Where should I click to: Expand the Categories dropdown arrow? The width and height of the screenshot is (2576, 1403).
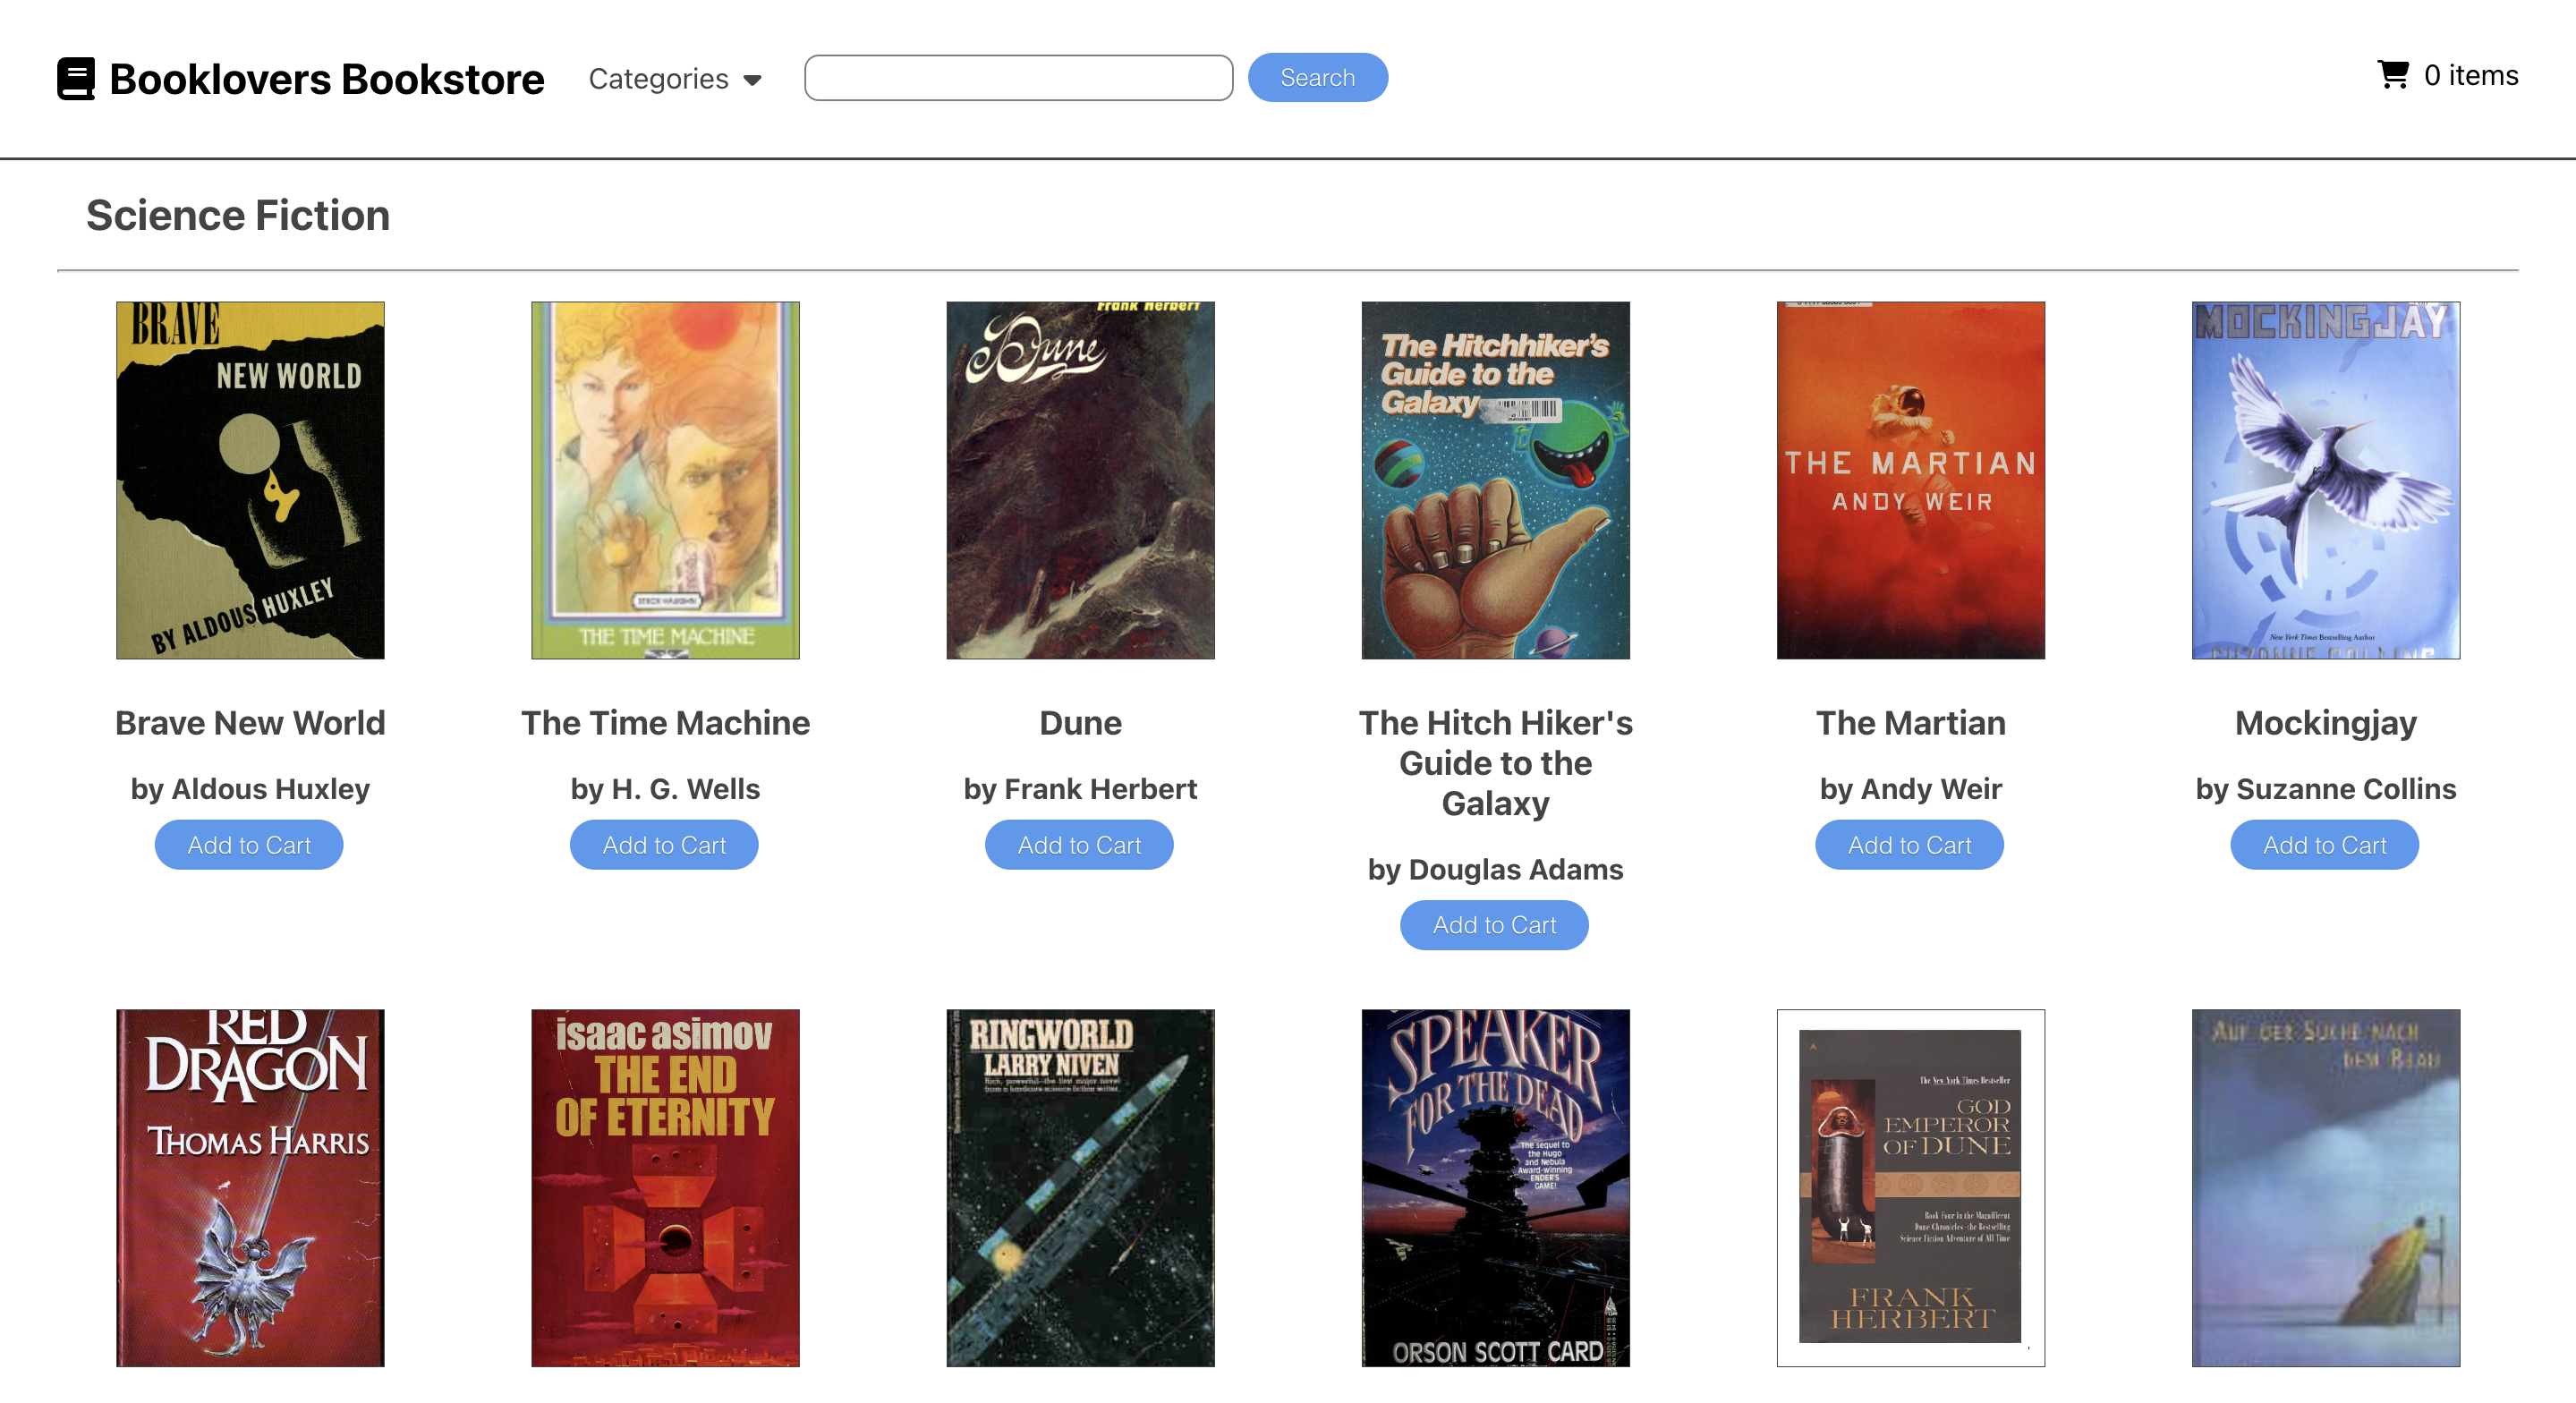pos(753,80)
